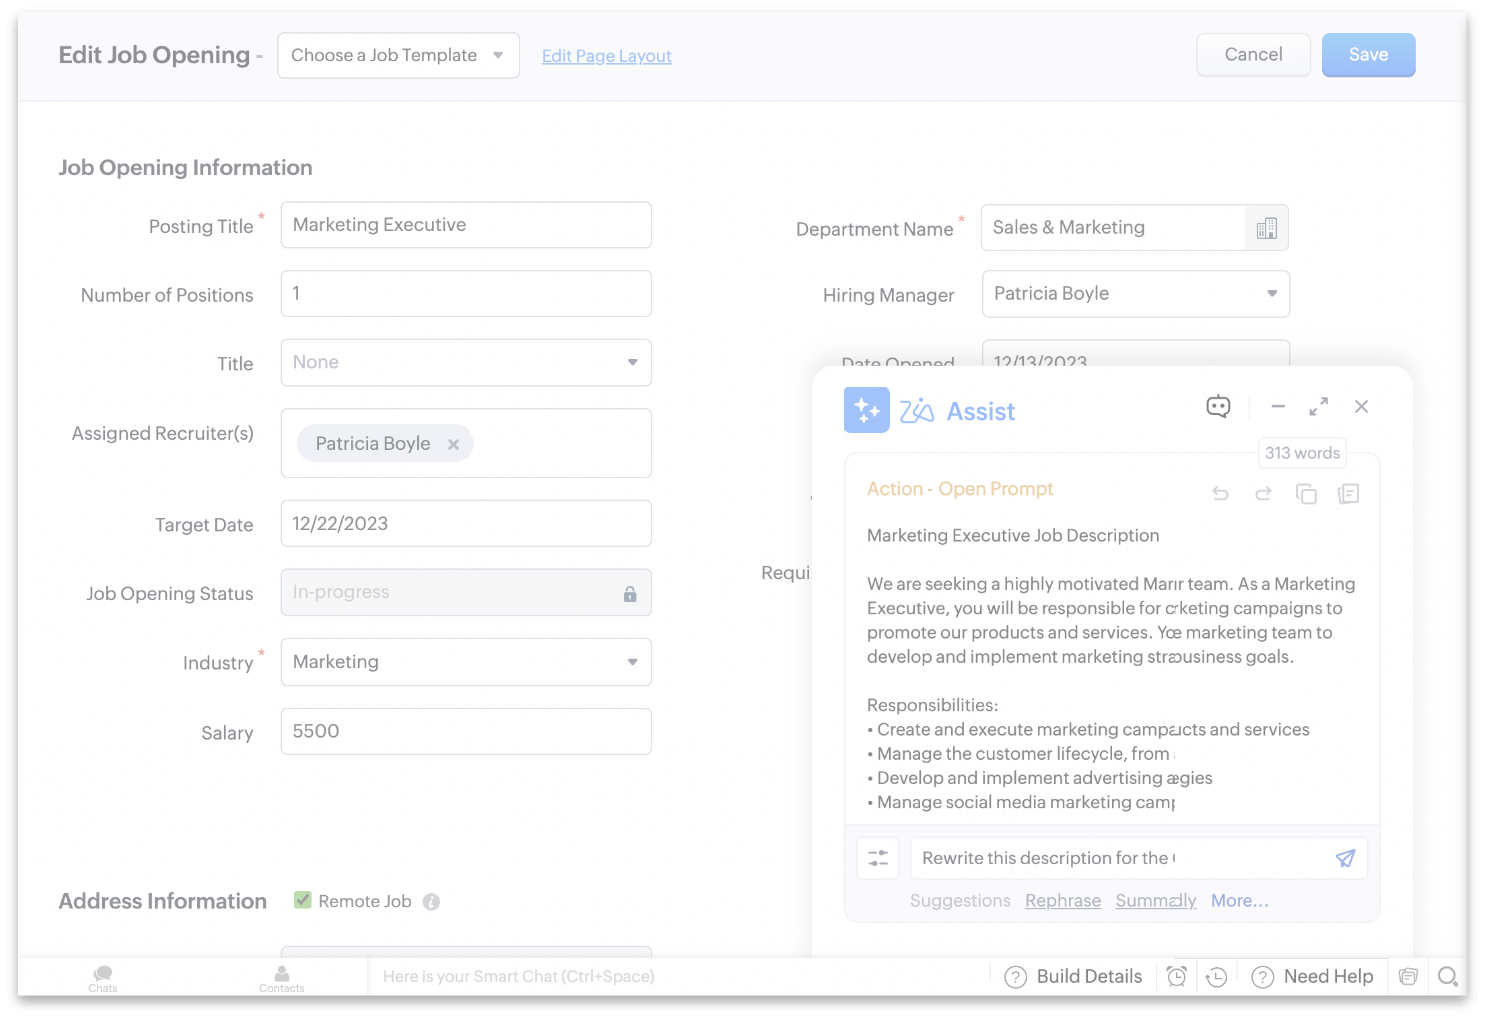Open More suggestions link

[1239, 901]
